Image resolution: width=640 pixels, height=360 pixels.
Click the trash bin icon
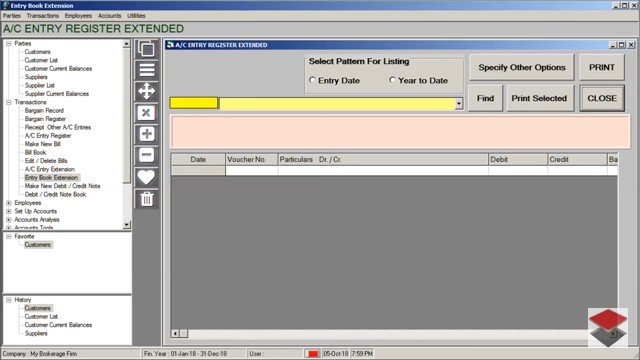[x=147, y=199]
